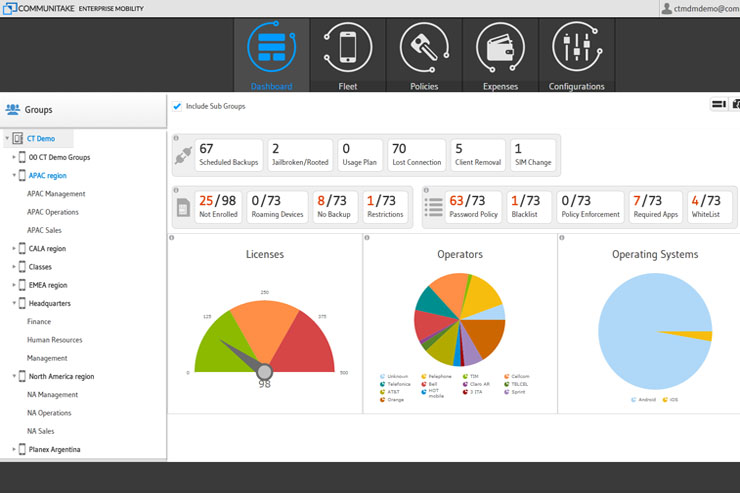
Task: Click the plug icon beside Scheduled Backups
Action: [x=183, y=156]
